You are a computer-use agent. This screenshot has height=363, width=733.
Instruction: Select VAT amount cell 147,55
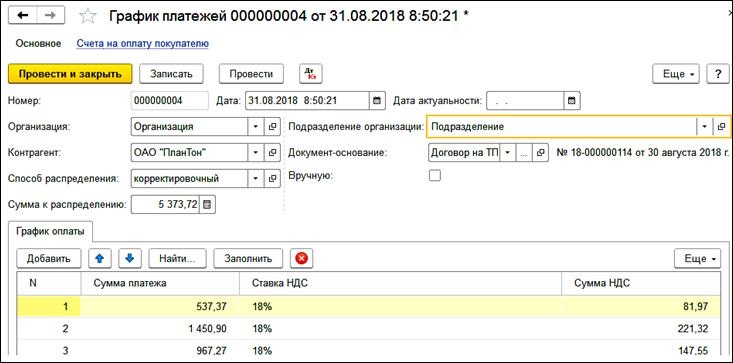click(x=641, y=350)
